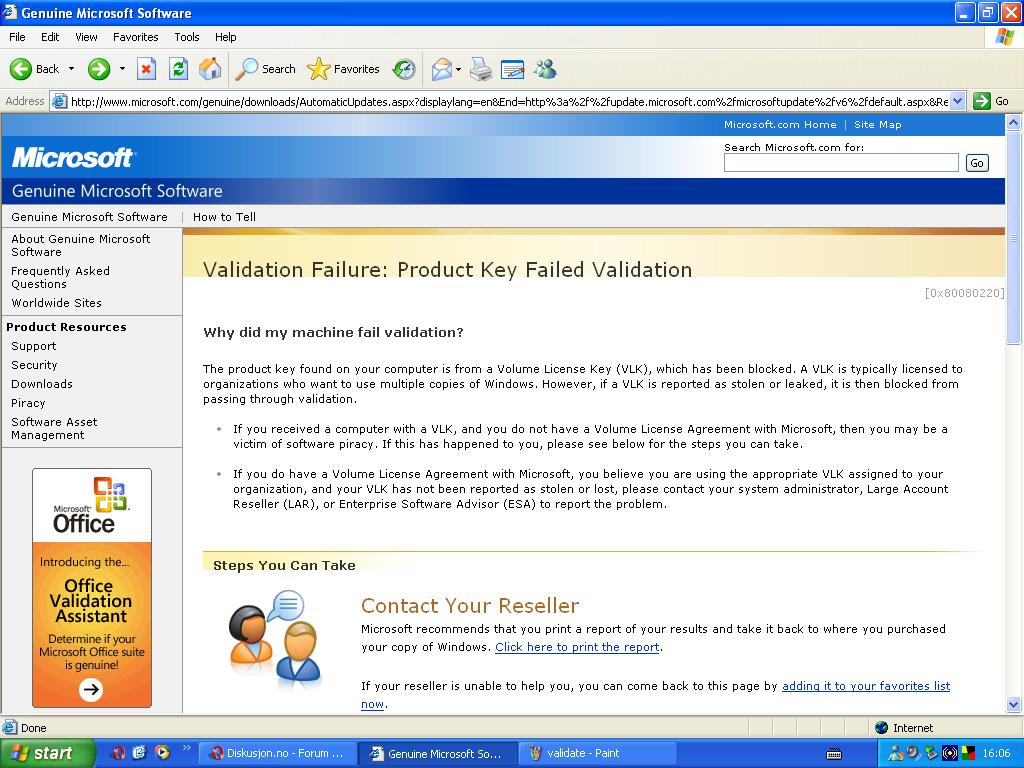Click the Microsoft Office logo in banner
This screenshot has width=1024, height=768.
point(91,505)
